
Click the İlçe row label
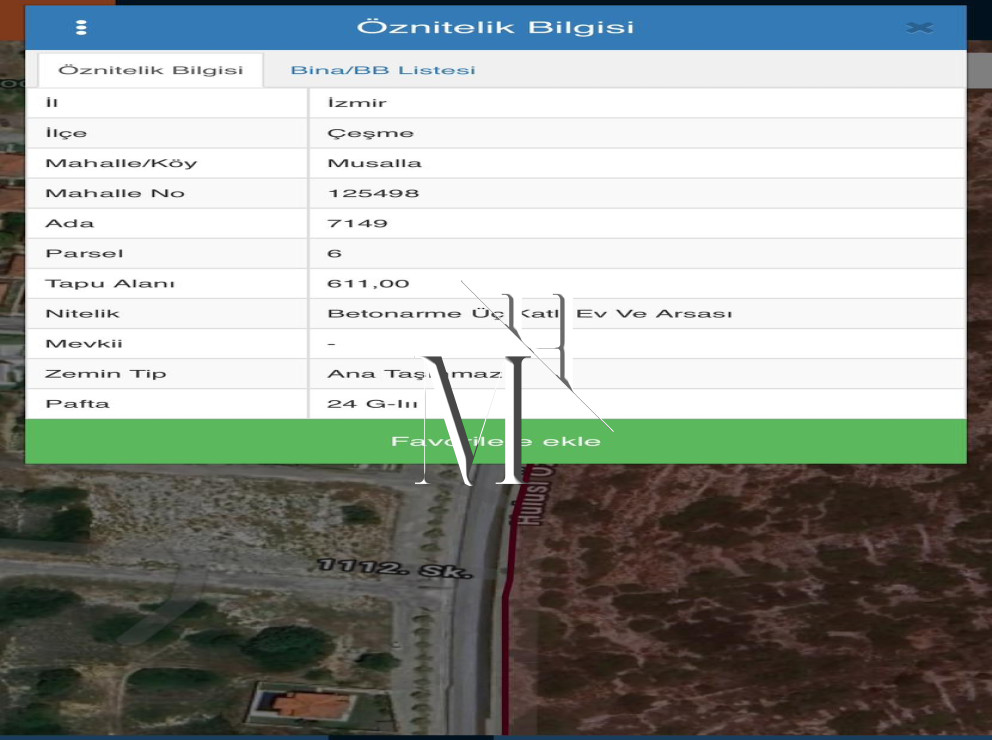coord(66,133)
